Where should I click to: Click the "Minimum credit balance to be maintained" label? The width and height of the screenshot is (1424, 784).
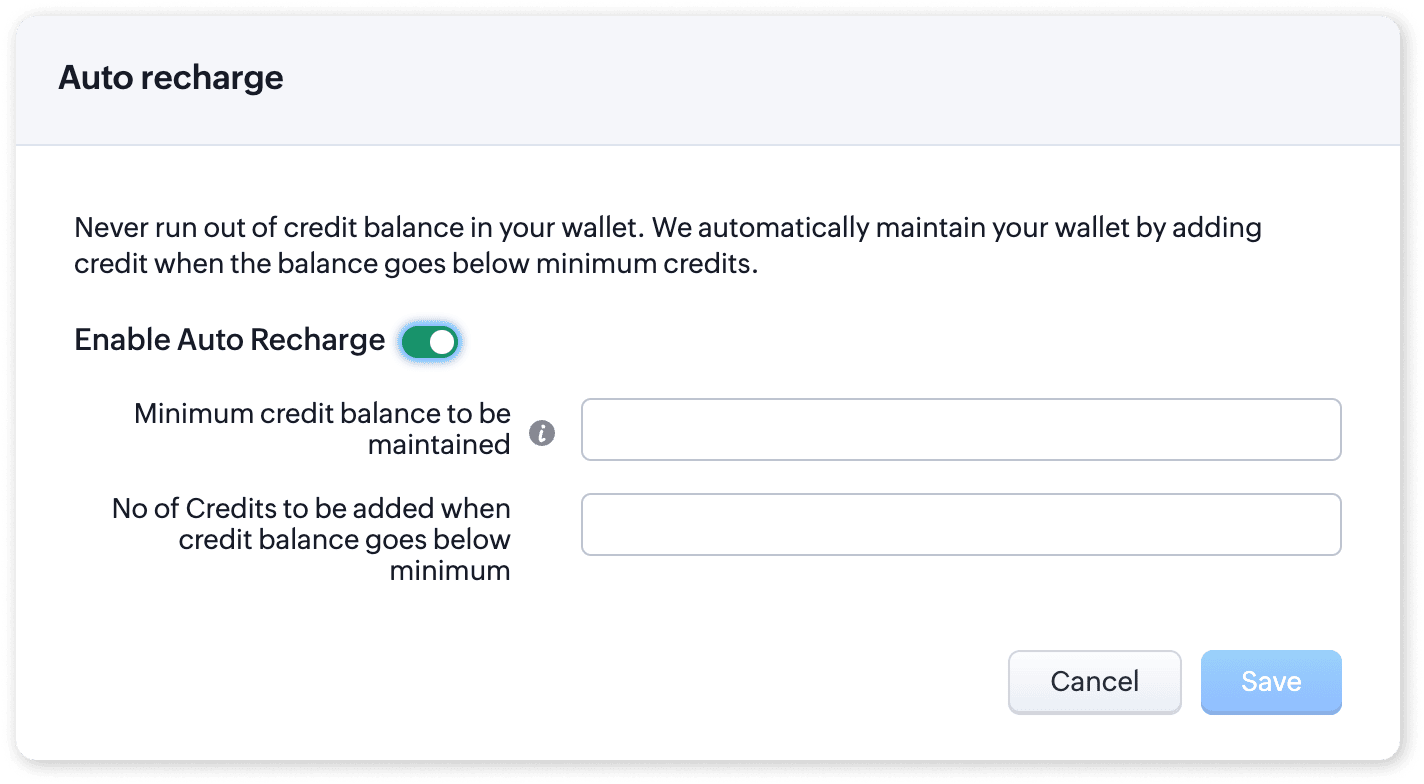tap(322, 428)
